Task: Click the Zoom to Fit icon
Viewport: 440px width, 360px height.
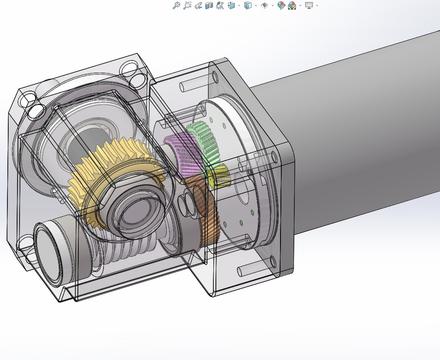Action: tap(176, 5)
